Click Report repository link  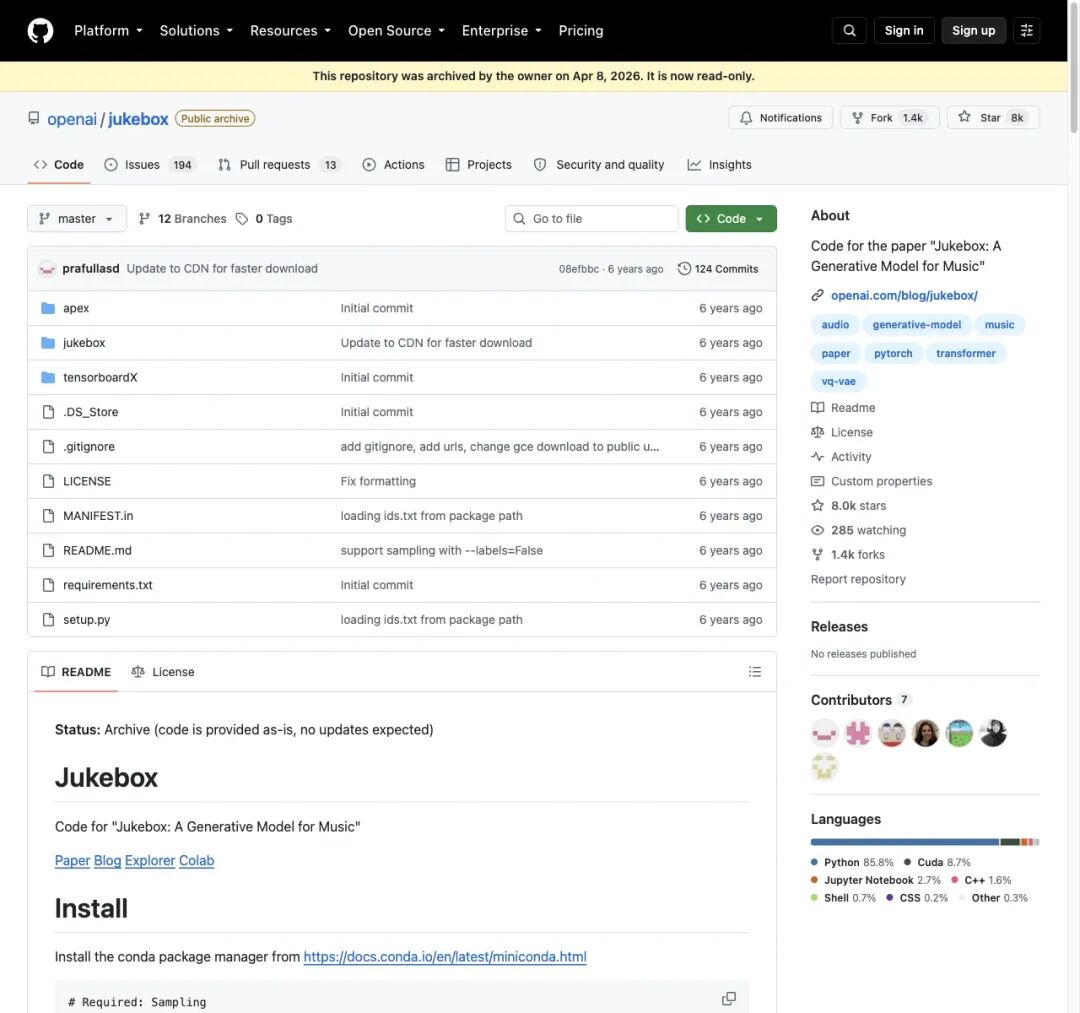point(858,579)
